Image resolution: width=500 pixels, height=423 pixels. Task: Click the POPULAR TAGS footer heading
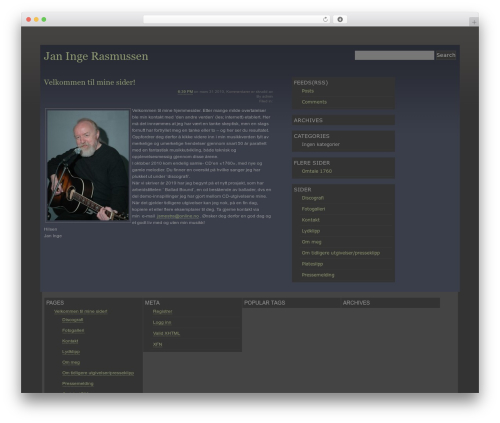(265, 303)
